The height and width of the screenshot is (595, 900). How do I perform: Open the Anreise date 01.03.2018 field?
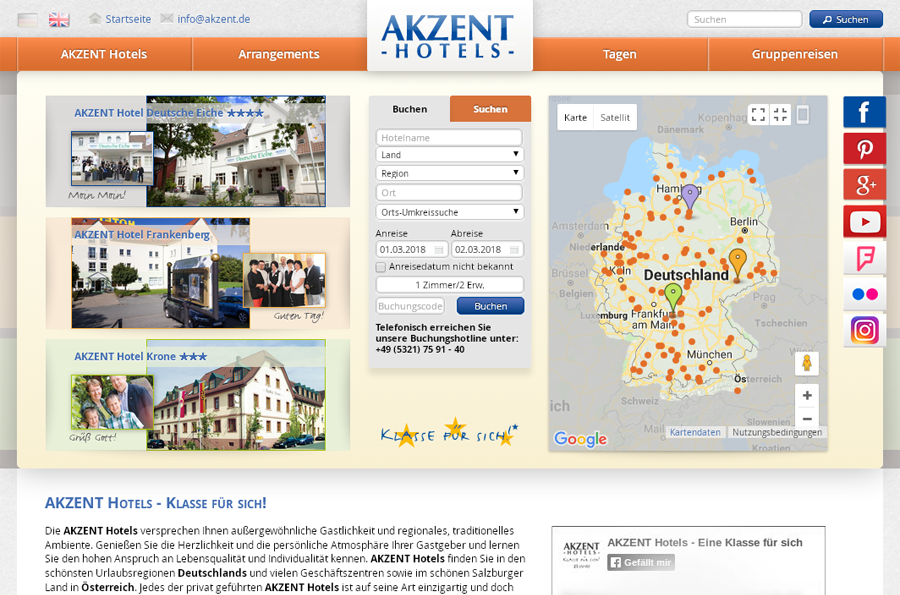pos(412,250)
